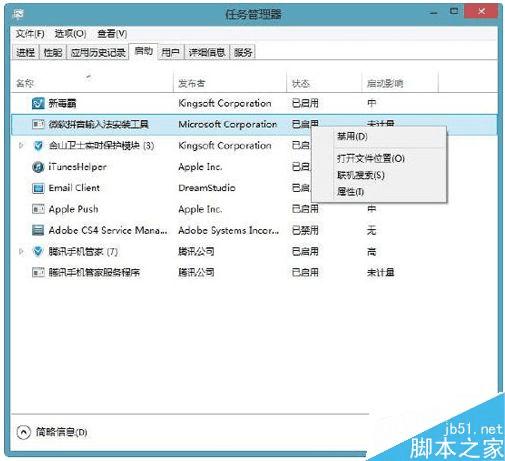
Task: Click the Apple Push icon
Action: (x=38, y=209)
